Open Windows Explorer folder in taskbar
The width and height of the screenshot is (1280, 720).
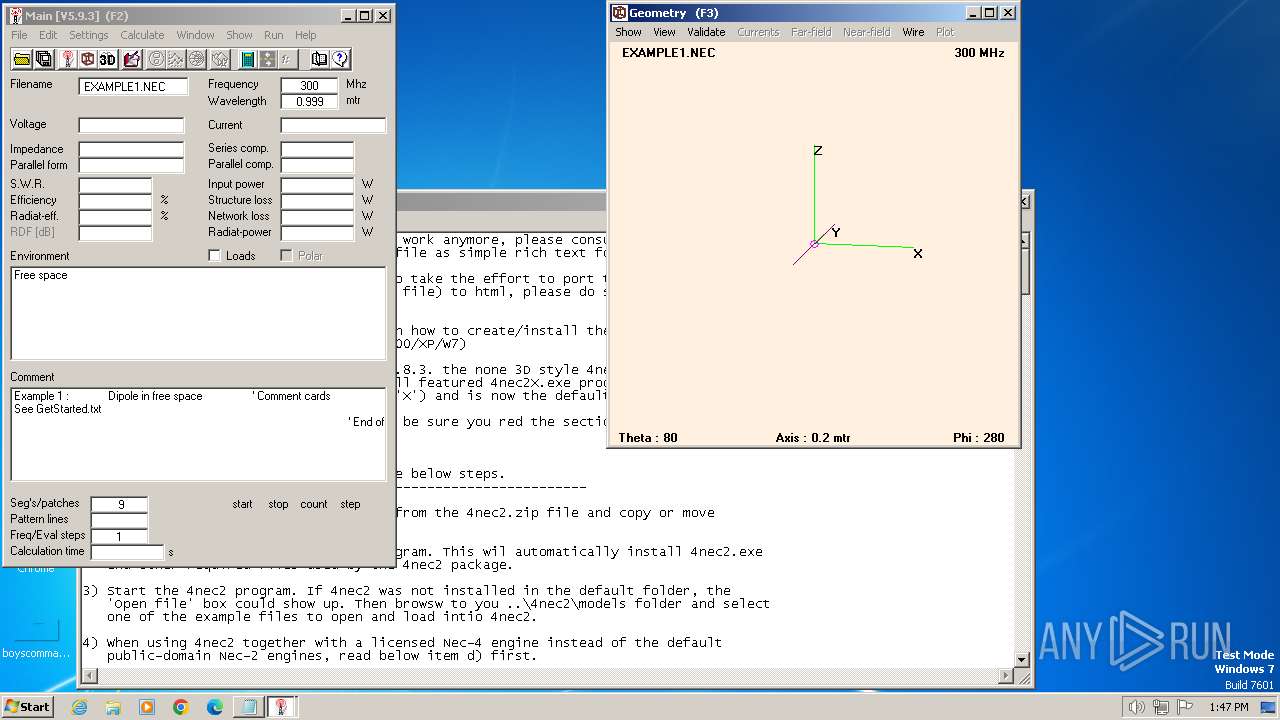[x=113, y=707]
